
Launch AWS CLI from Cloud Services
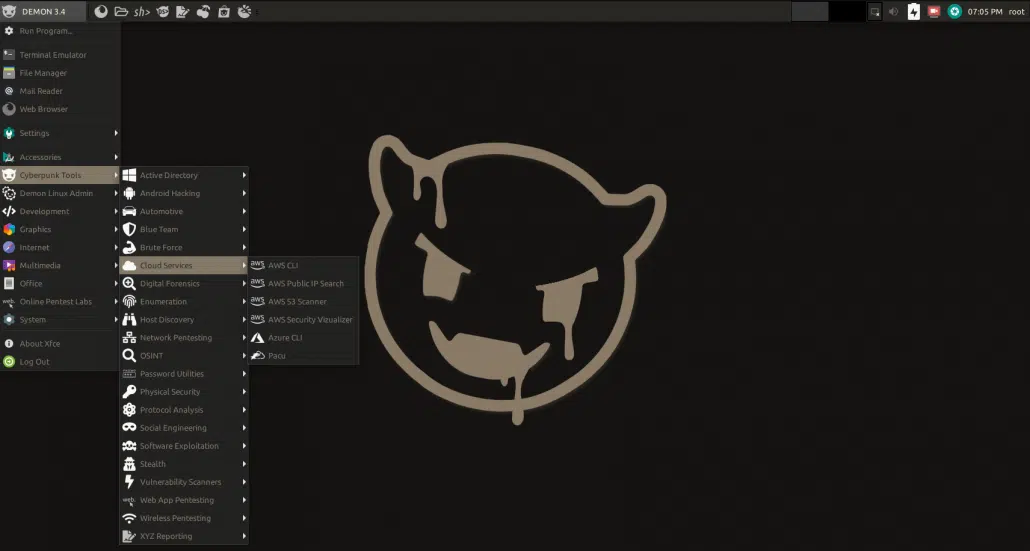click(x=303, y=265)
